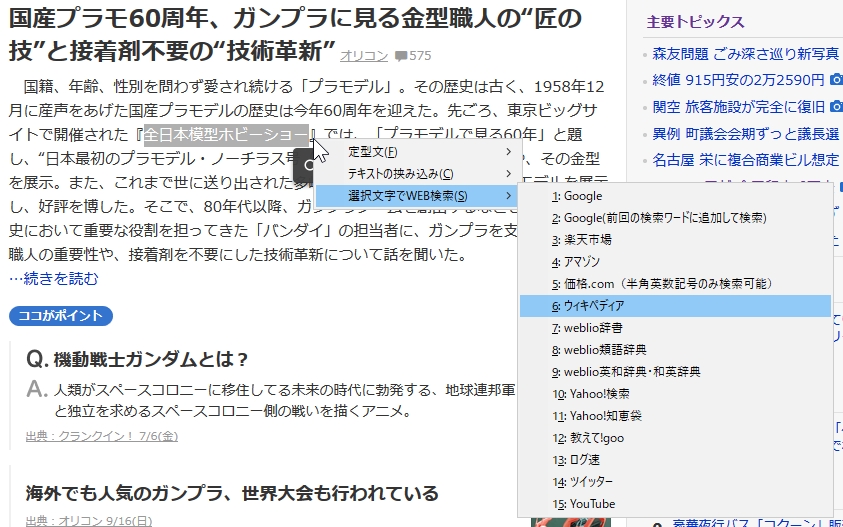Screen dimensions: 843x527
Task: Open topic 終値 915円安の2万2590円
Action: tap(738, 80)
